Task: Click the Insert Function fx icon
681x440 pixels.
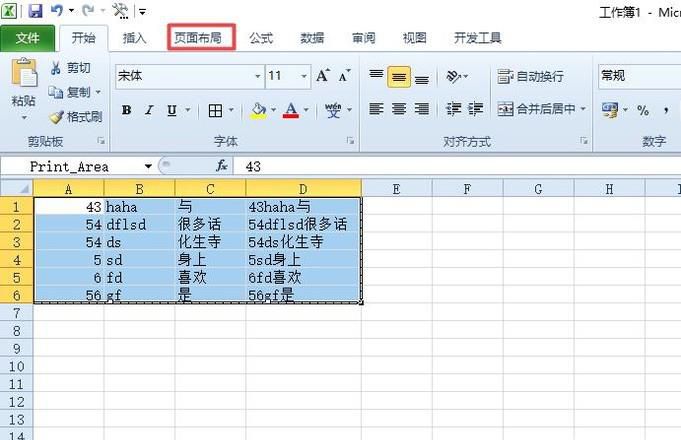Action: (221, 165)
